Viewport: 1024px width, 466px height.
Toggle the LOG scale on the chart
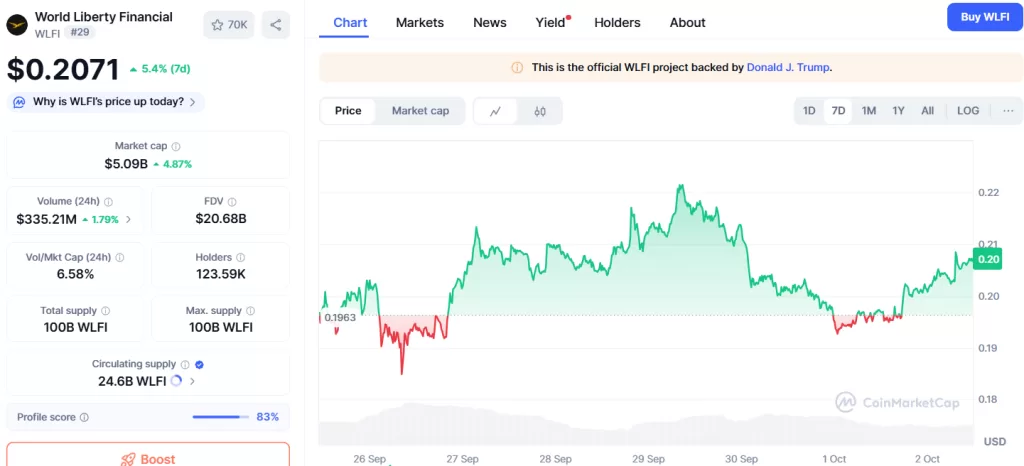[968, 111]
